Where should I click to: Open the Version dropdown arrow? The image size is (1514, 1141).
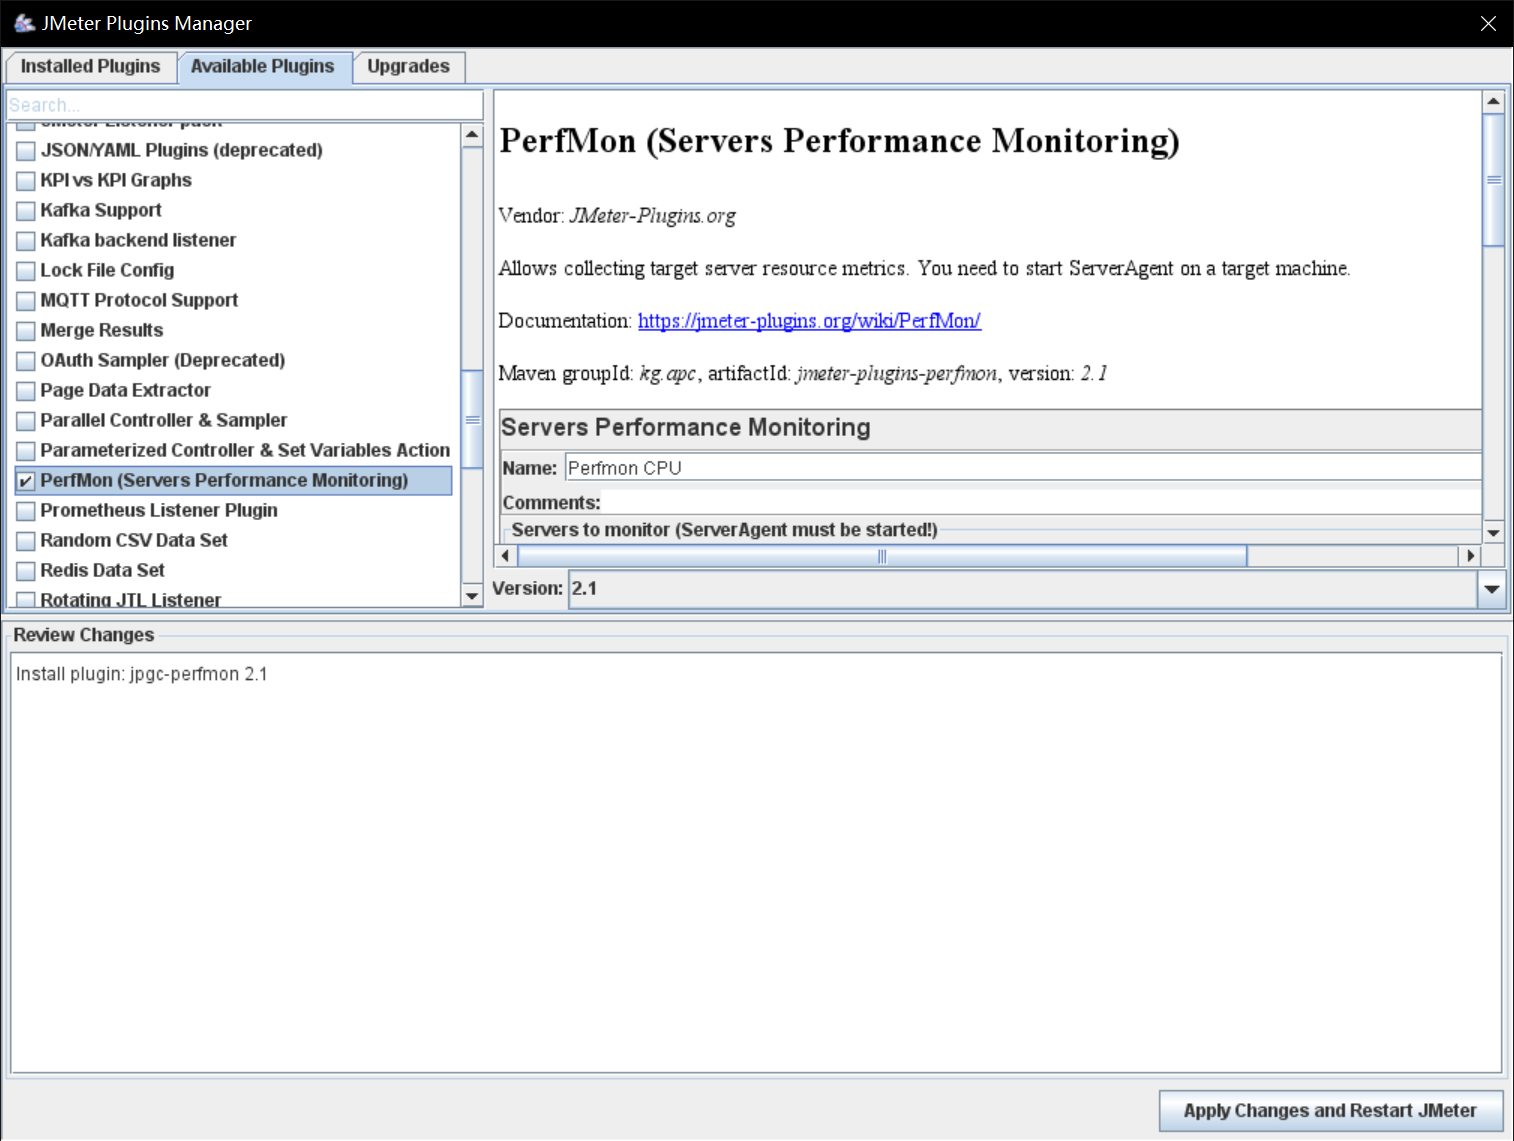click(1491, 589)
